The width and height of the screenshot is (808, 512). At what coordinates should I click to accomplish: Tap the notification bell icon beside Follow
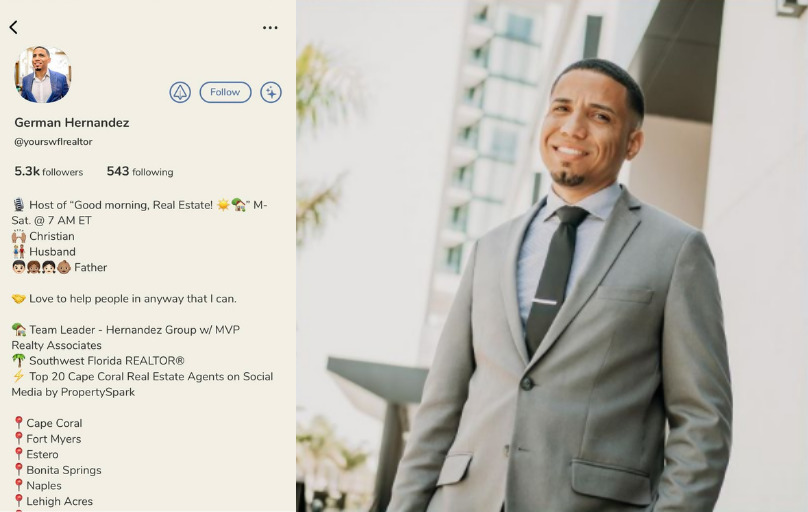(180, 92)
